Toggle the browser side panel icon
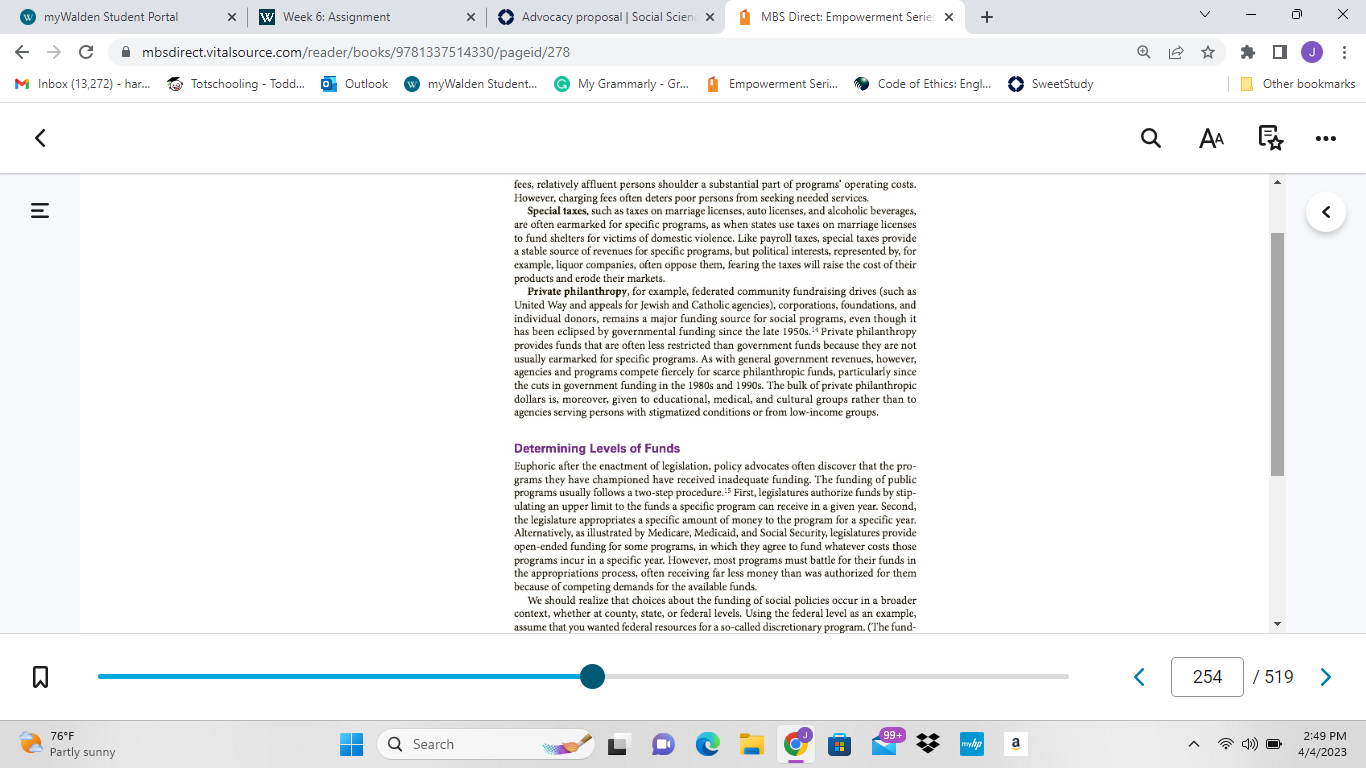The height and width of the screenshot is (768, 1366). click(1280, 52)
